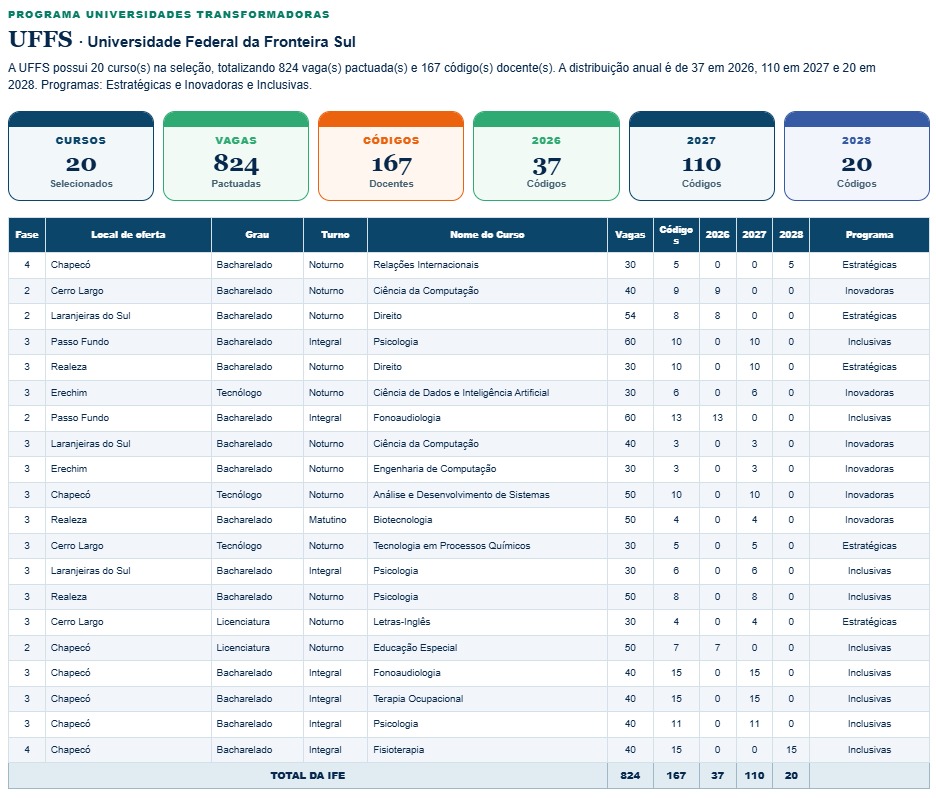Screen dimensions: 936x798
Task: Click the 13 códigos cell in Fonoaudiologia row
Action: click(x=676, y=418)
